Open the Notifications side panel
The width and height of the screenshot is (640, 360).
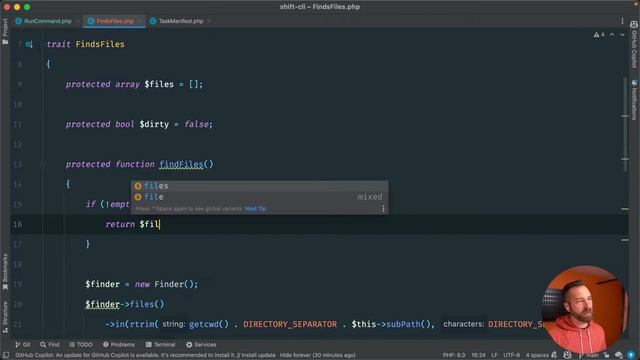pyautogui.click(x=634, y=100)
